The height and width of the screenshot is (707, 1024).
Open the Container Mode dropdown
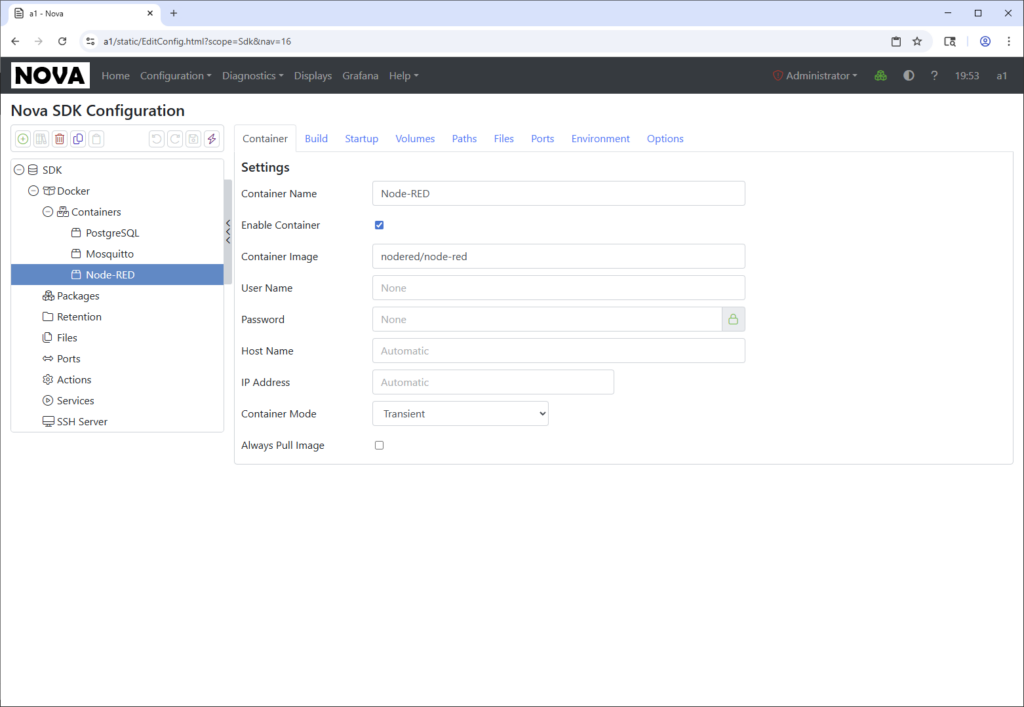pyautogui.click(x=460, y=413)
